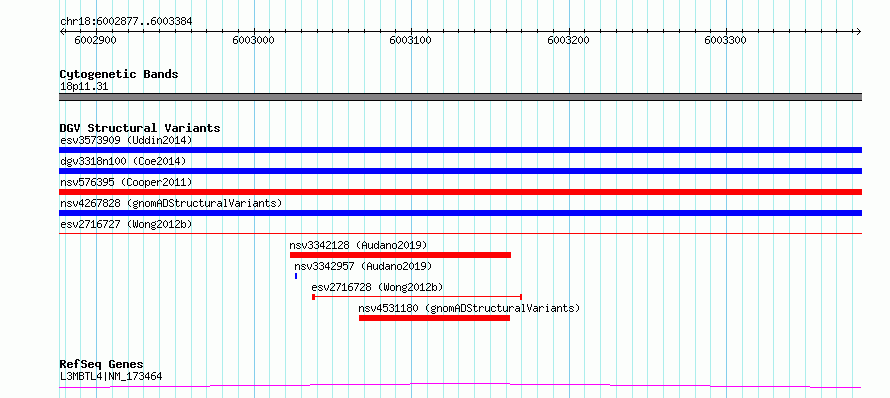This screenshot has height=398, width=890.
Task: Select the nsv3342128 (Audano2019) red bar
Action: [x=400, y=255]
